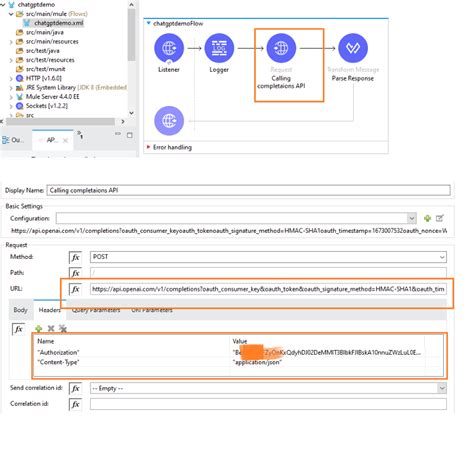Expand the src/main/resources folder

(x=11, y=42)
